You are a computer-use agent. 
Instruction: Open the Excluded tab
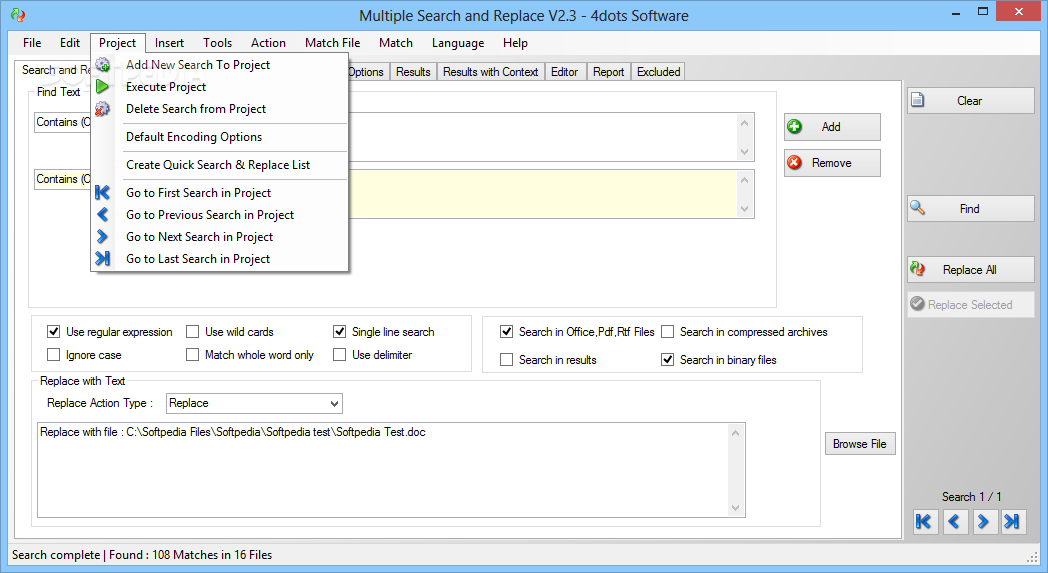(658, 72)
